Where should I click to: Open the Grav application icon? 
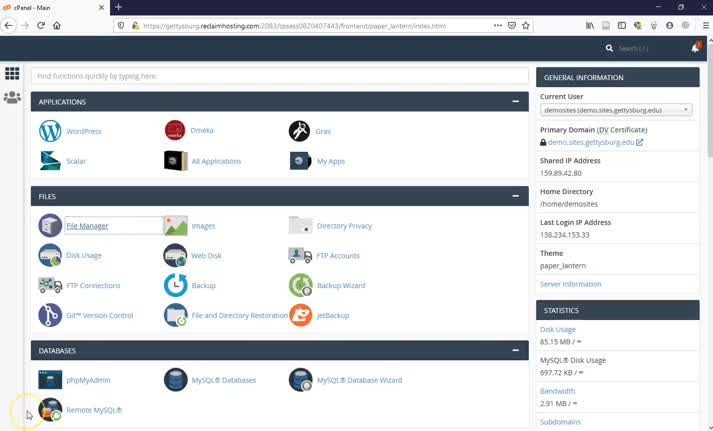[x=300, y=131]
